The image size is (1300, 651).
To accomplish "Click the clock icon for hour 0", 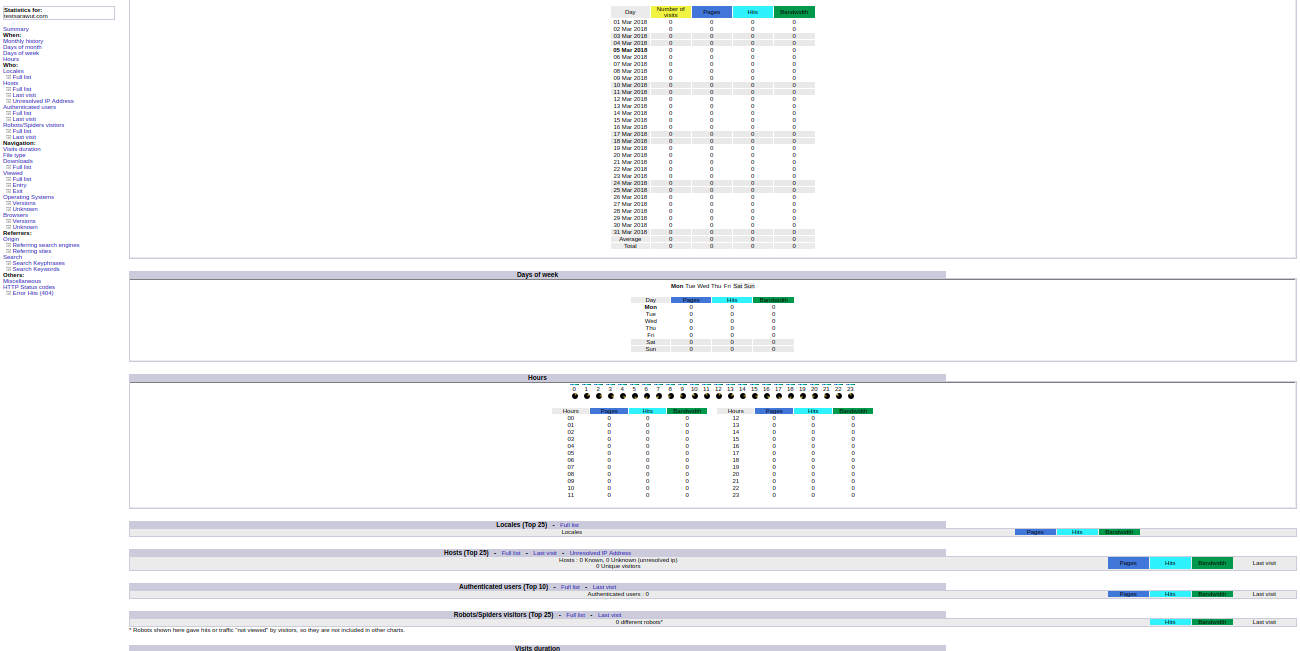I will tap(575, 396).
